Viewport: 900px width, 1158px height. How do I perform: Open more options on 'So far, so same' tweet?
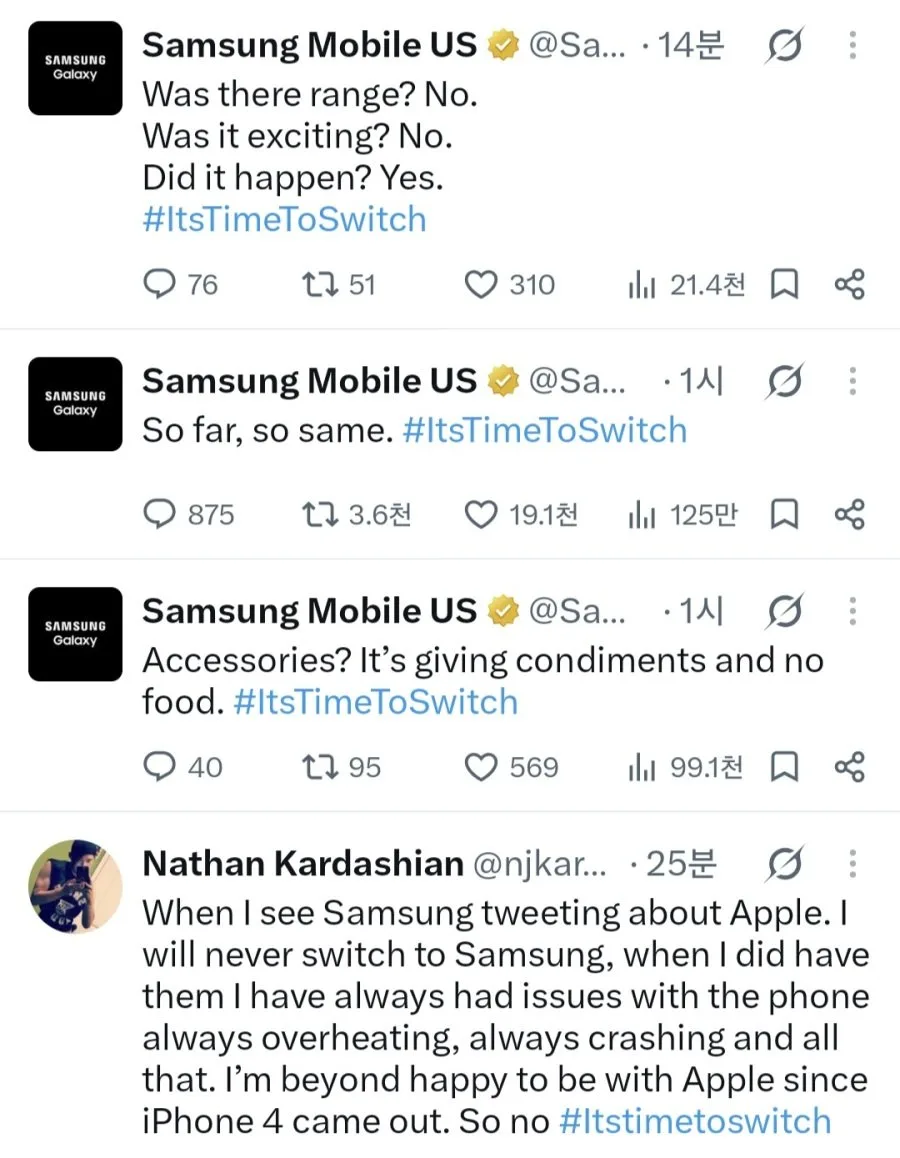[853, 382]
